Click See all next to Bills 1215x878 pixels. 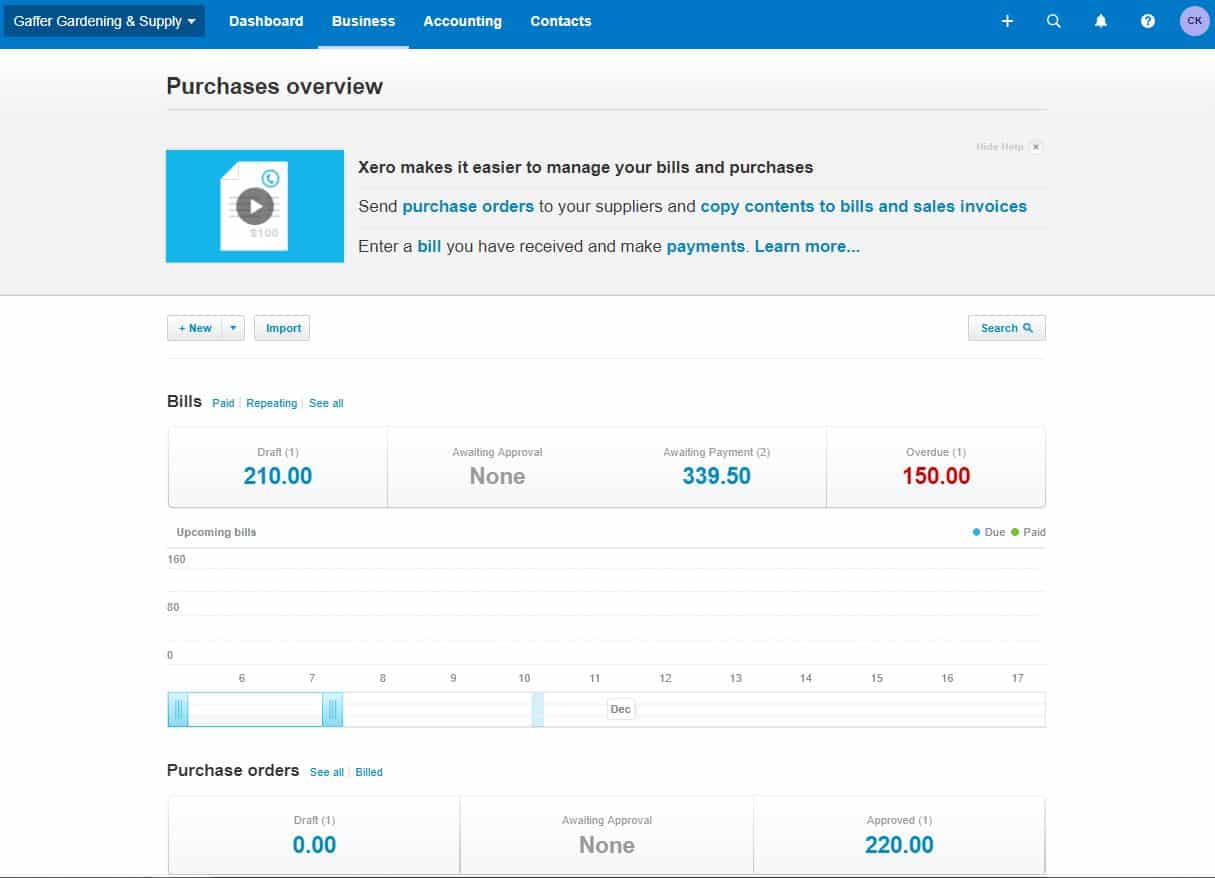pyautogui.click(x=326, y=403)
